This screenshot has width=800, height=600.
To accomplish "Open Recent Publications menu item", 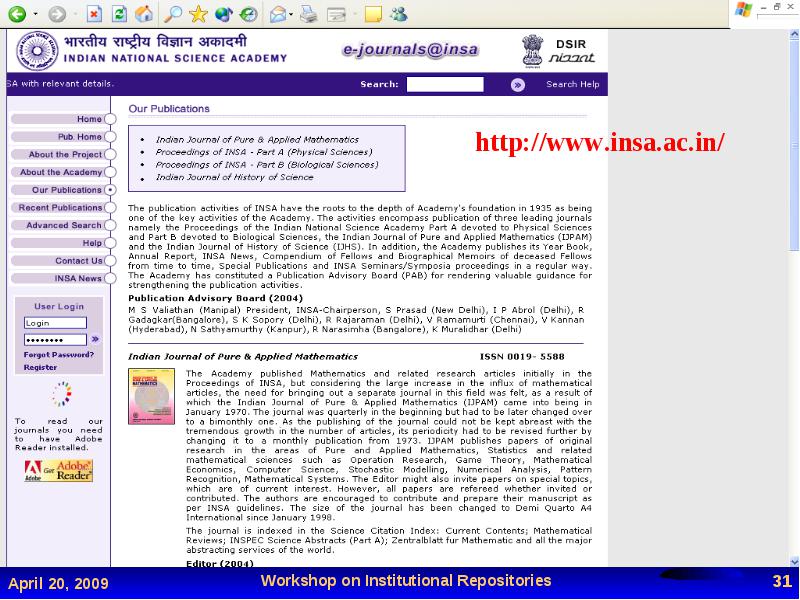I will 60,208.
